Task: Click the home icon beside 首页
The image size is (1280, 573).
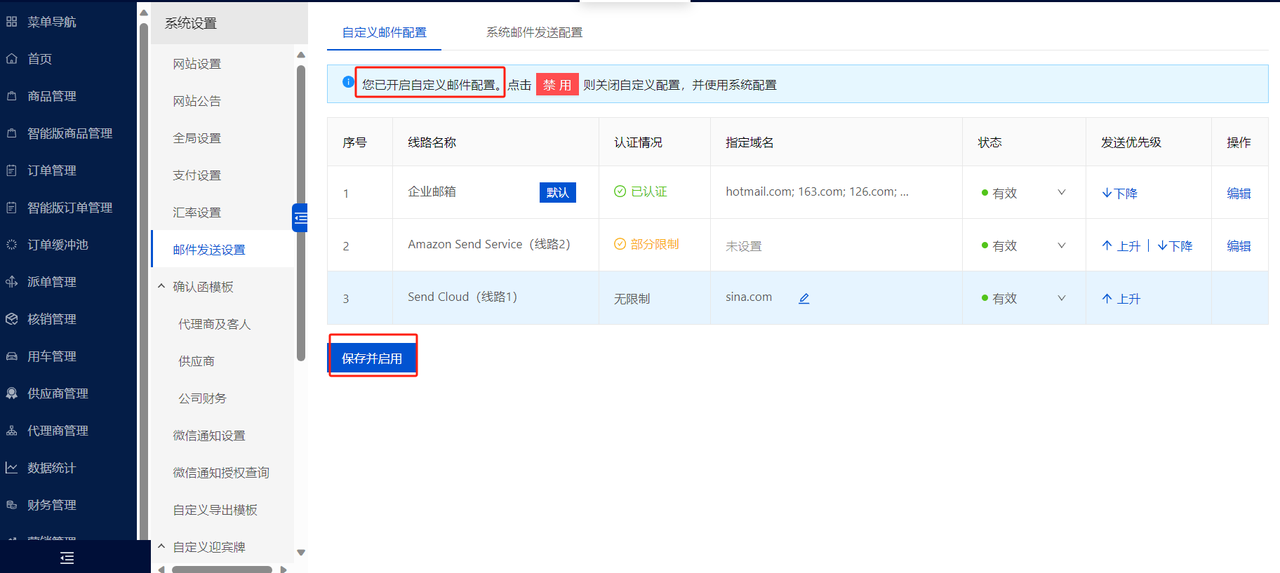Action: (x=12, y=59)
